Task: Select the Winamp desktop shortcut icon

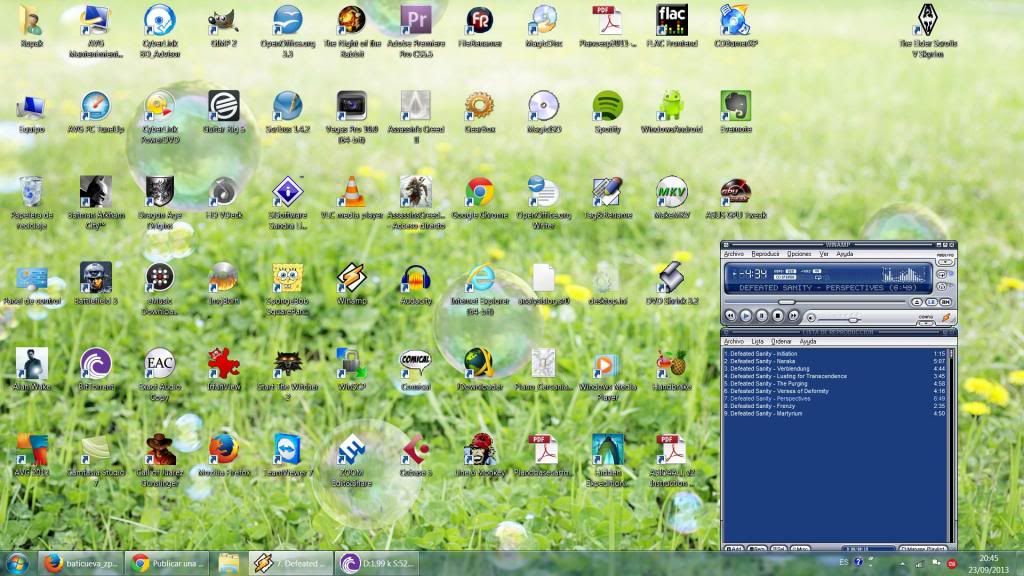Action: [351, 284]
